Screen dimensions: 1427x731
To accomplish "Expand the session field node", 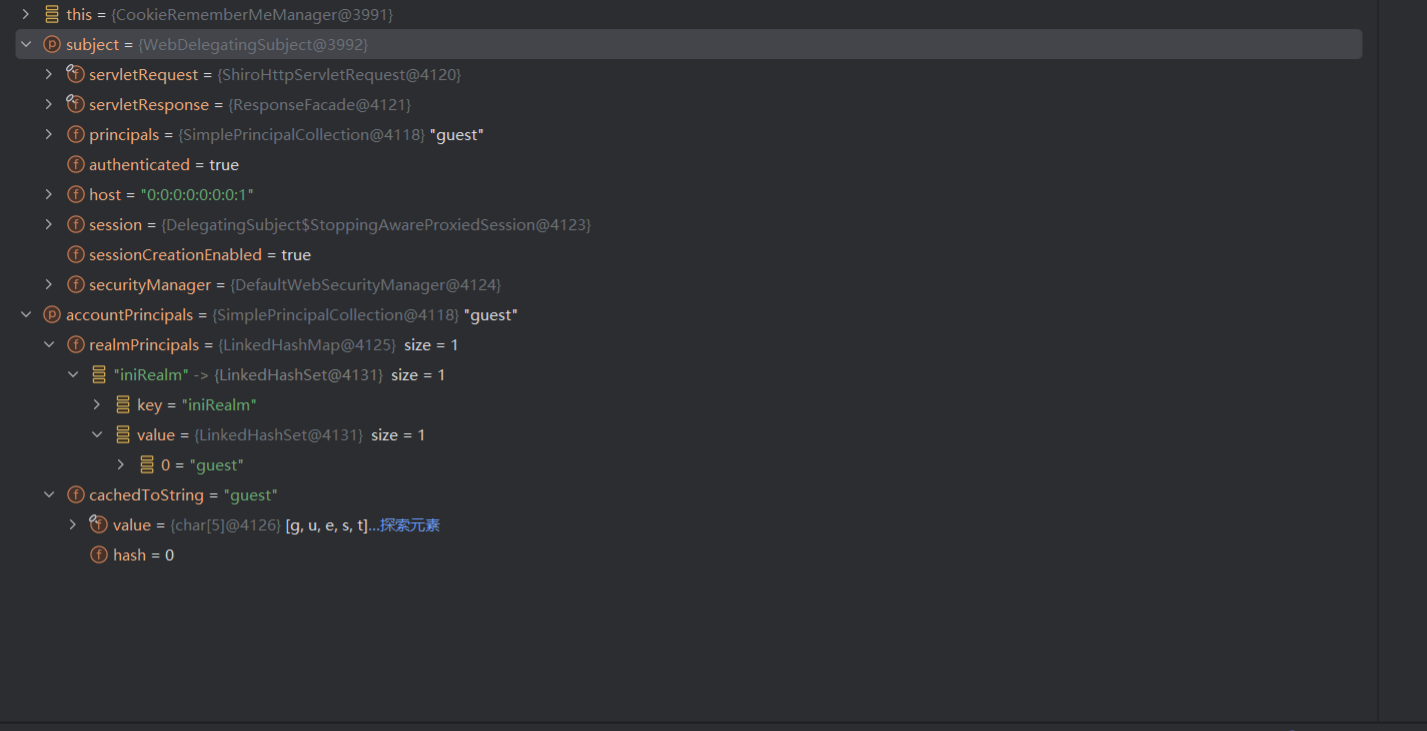I will [49, 224].
